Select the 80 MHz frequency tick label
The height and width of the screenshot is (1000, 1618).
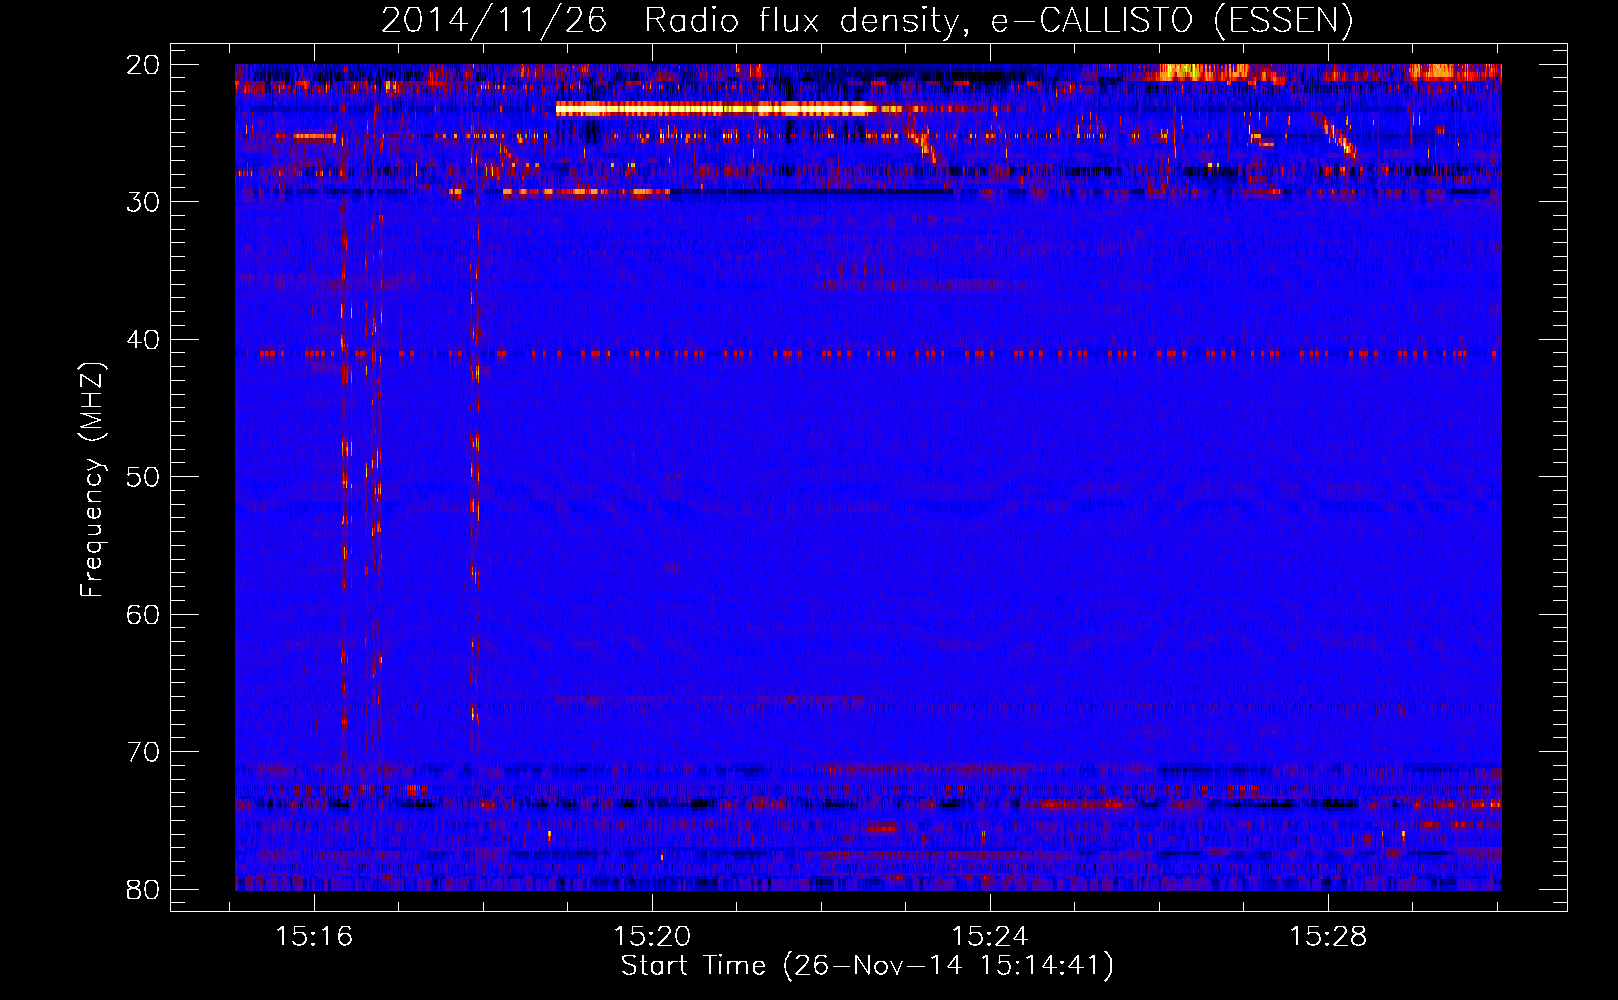click(143, 889)
